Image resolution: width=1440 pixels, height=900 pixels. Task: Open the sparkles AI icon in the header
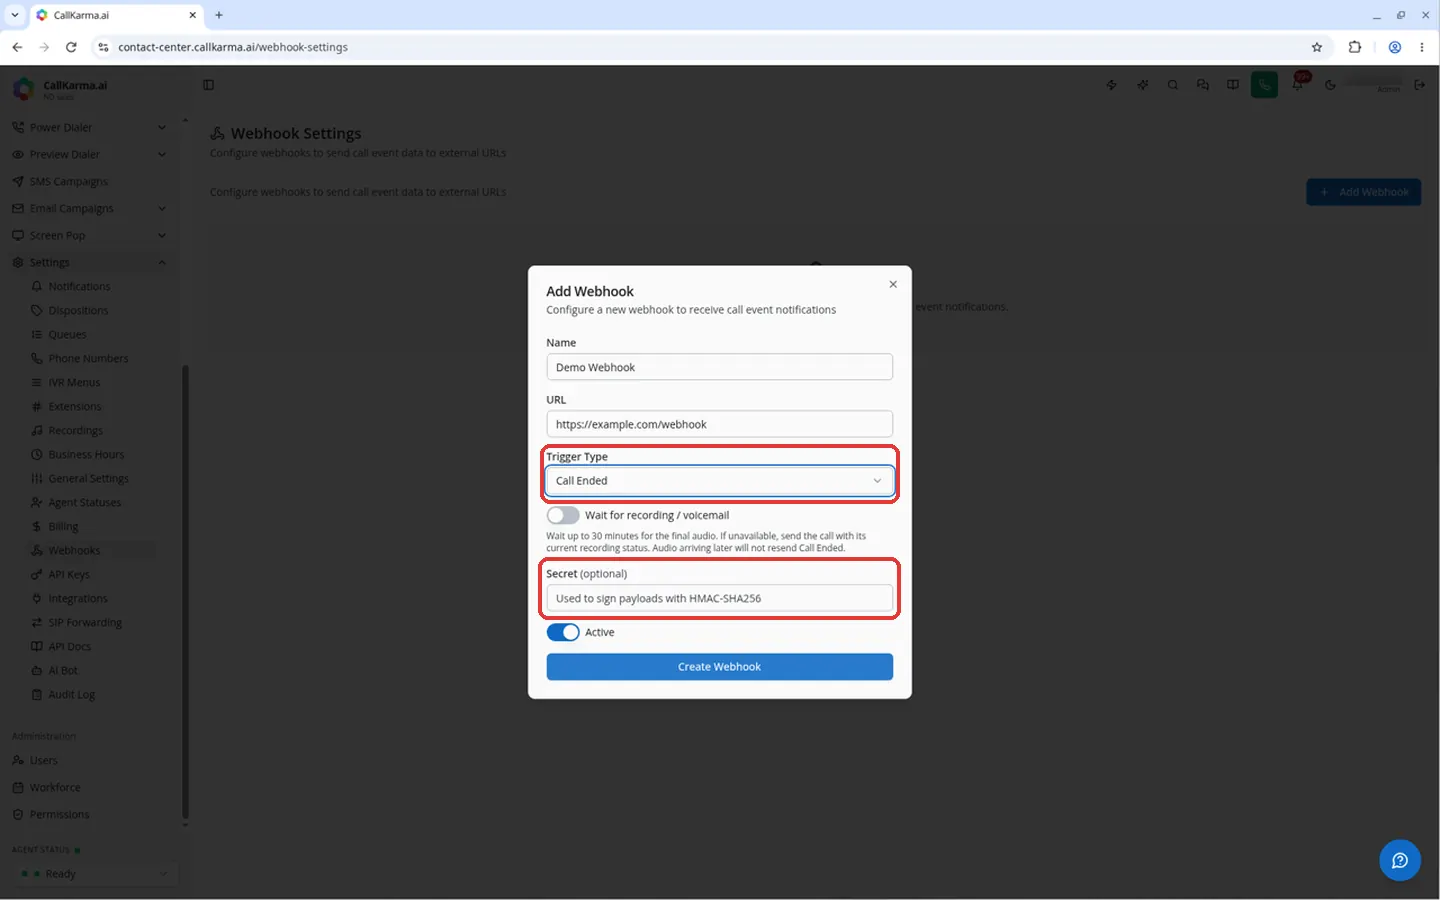tap(1143, 85)
